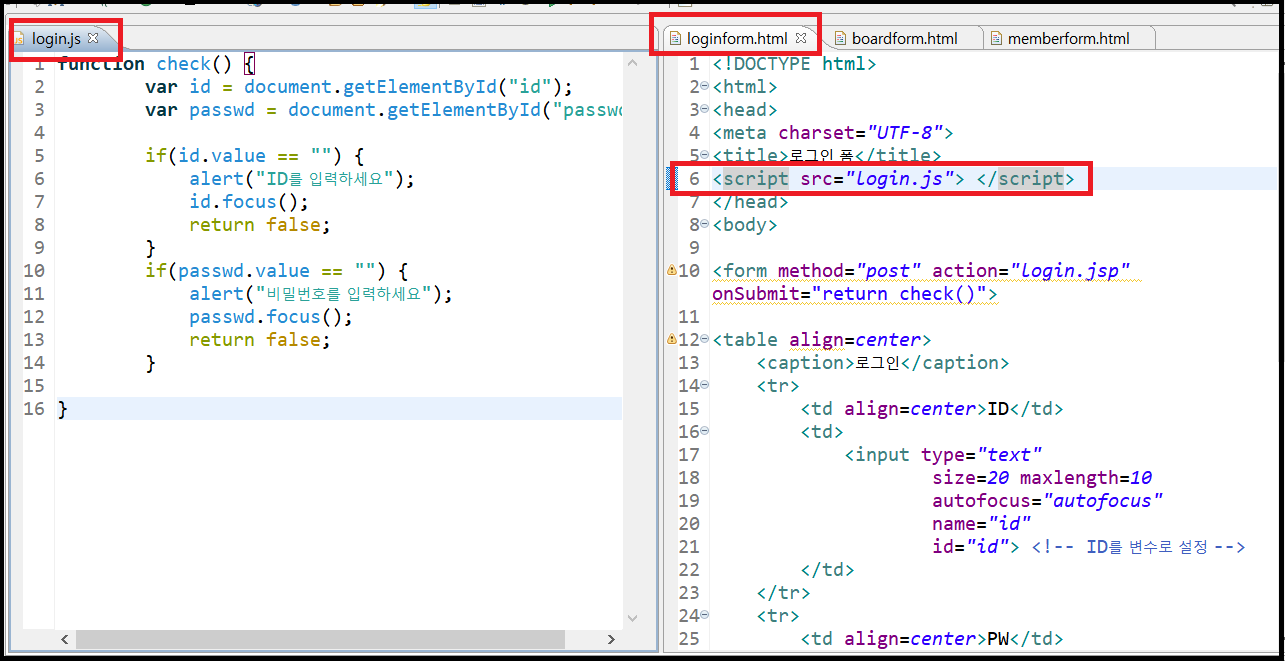1285x661 pixels.
Task: Collapse the <tr> fold on line 14
Action: click(705, 385)
